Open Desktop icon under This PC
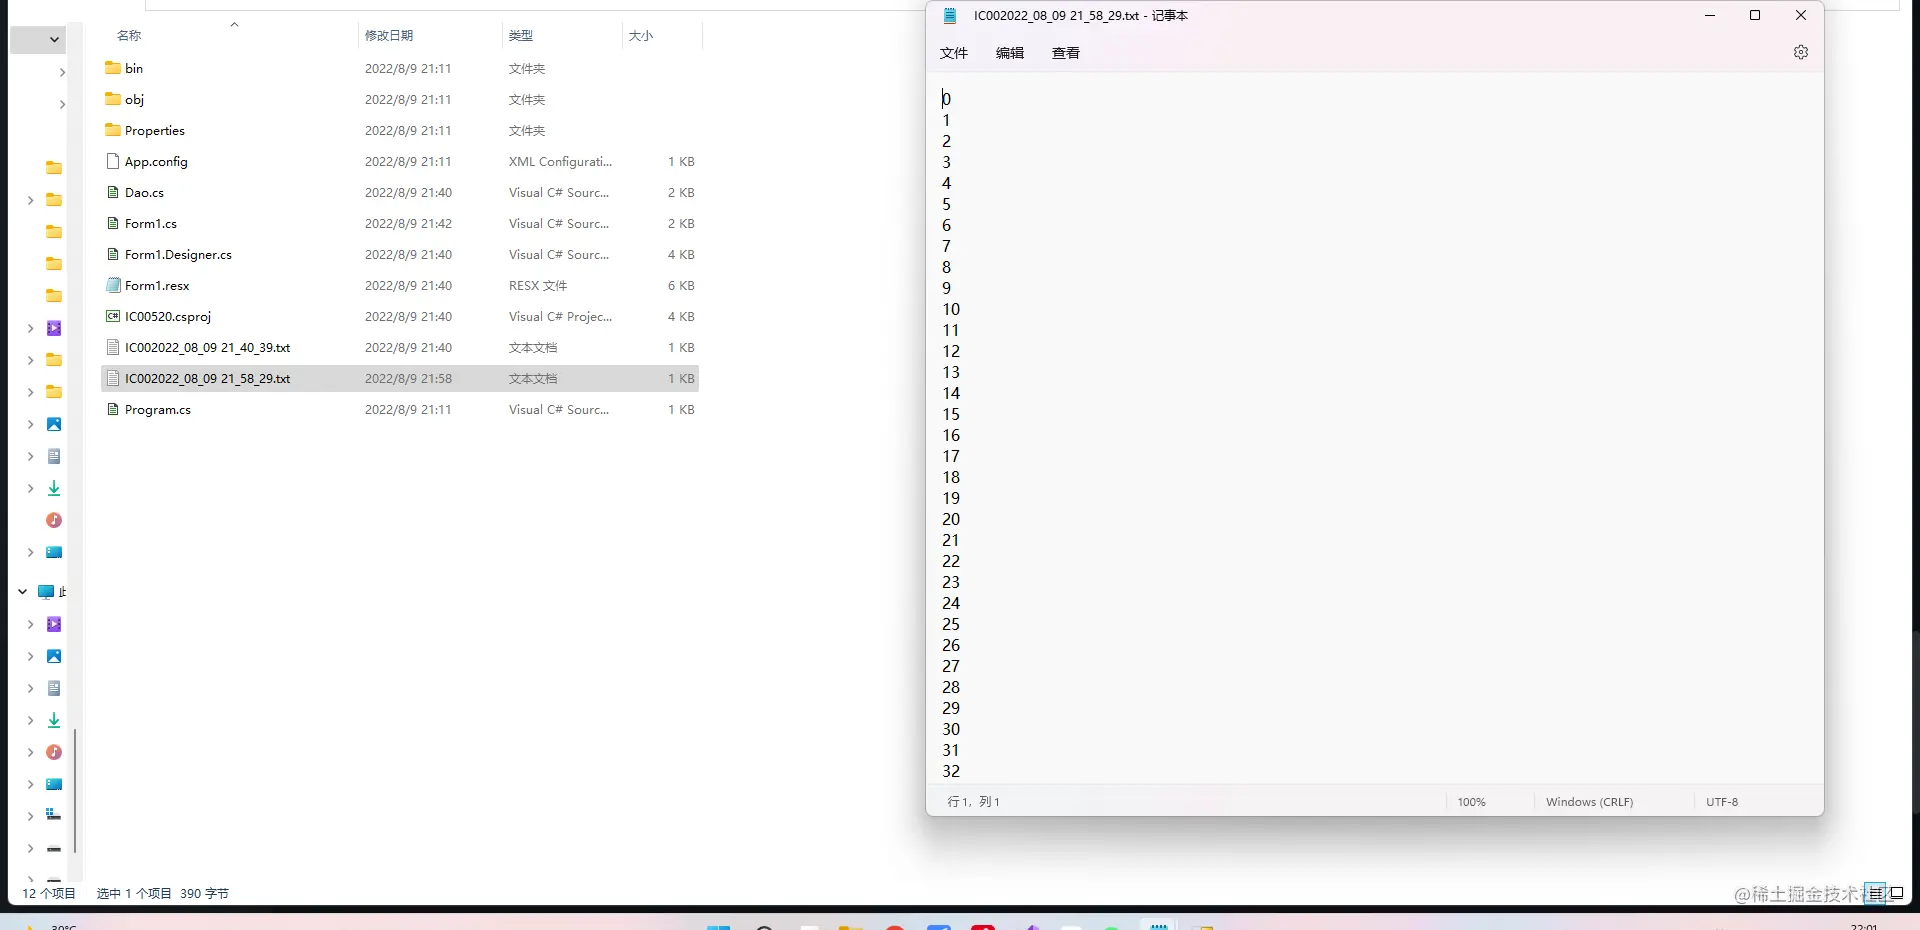The image size is (1920, 930). 54,784
